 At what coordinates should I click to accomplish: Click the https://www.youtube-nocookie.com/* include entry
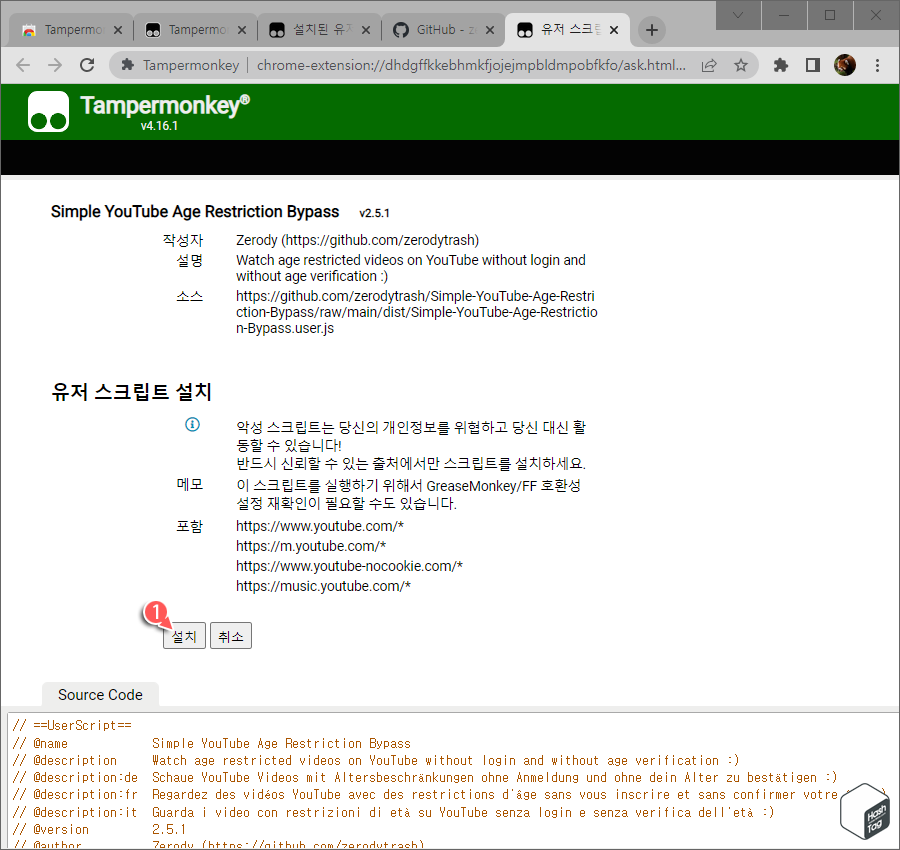click(x=350, y=566)
